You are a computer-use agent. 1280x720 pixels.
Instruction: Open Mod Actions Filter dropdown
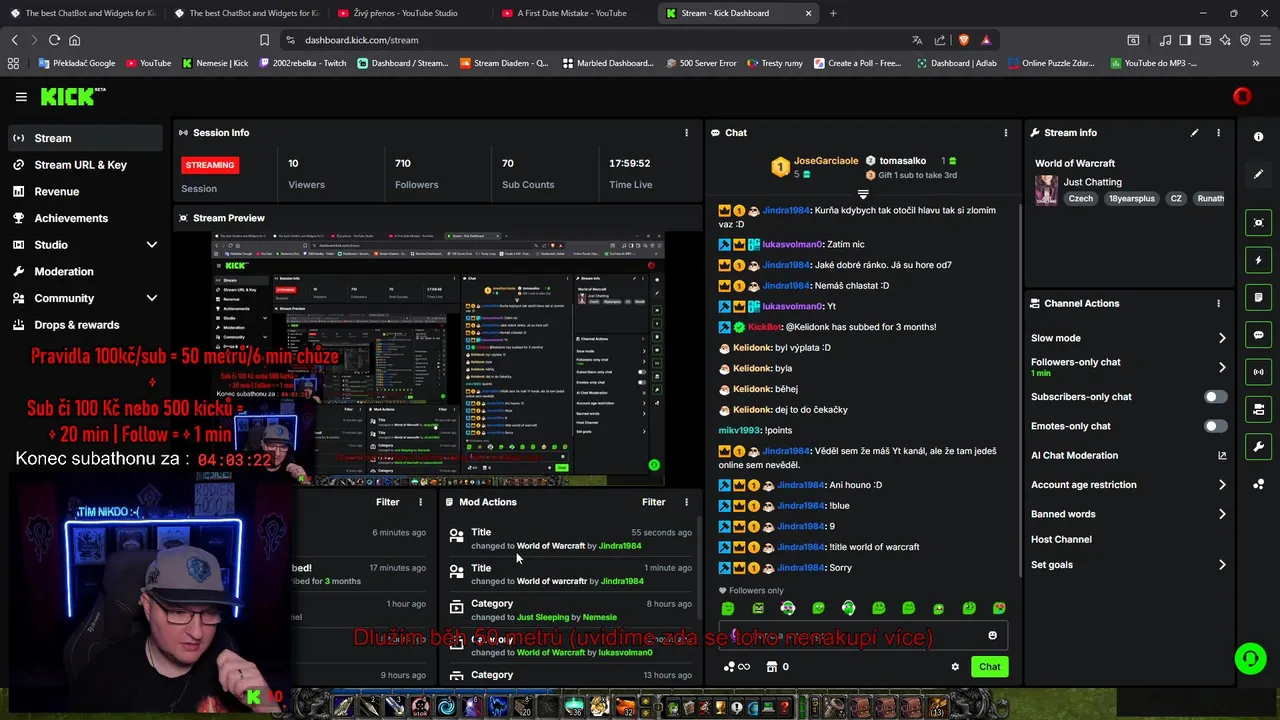point(653,502)
